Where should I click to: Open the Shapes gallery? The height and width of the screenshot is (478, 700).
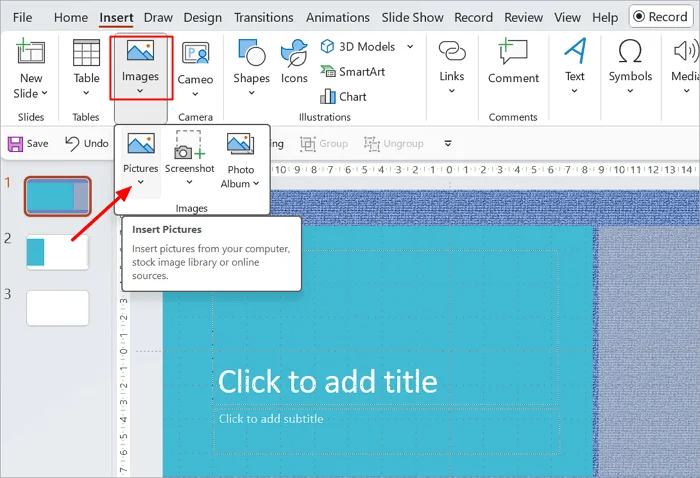tap(251, 67)
